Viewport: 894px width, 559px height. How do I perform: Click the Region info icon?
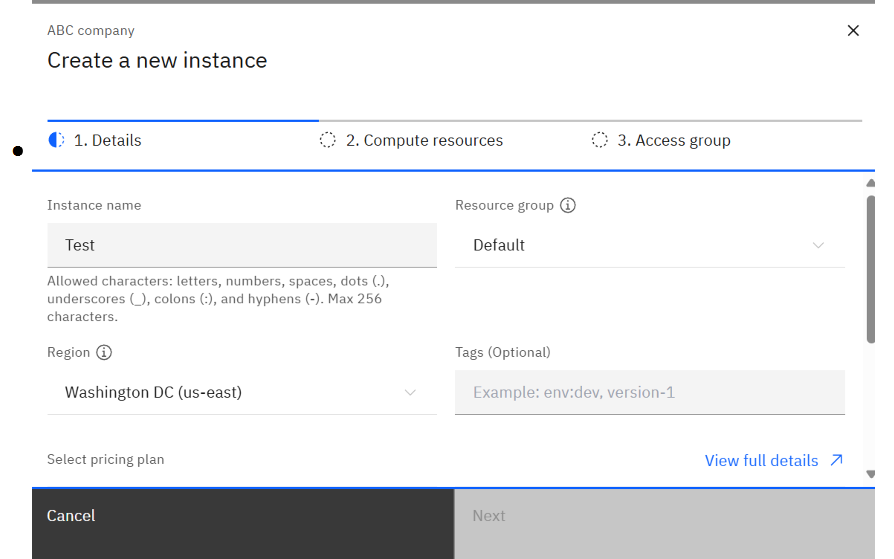(104, 352)
